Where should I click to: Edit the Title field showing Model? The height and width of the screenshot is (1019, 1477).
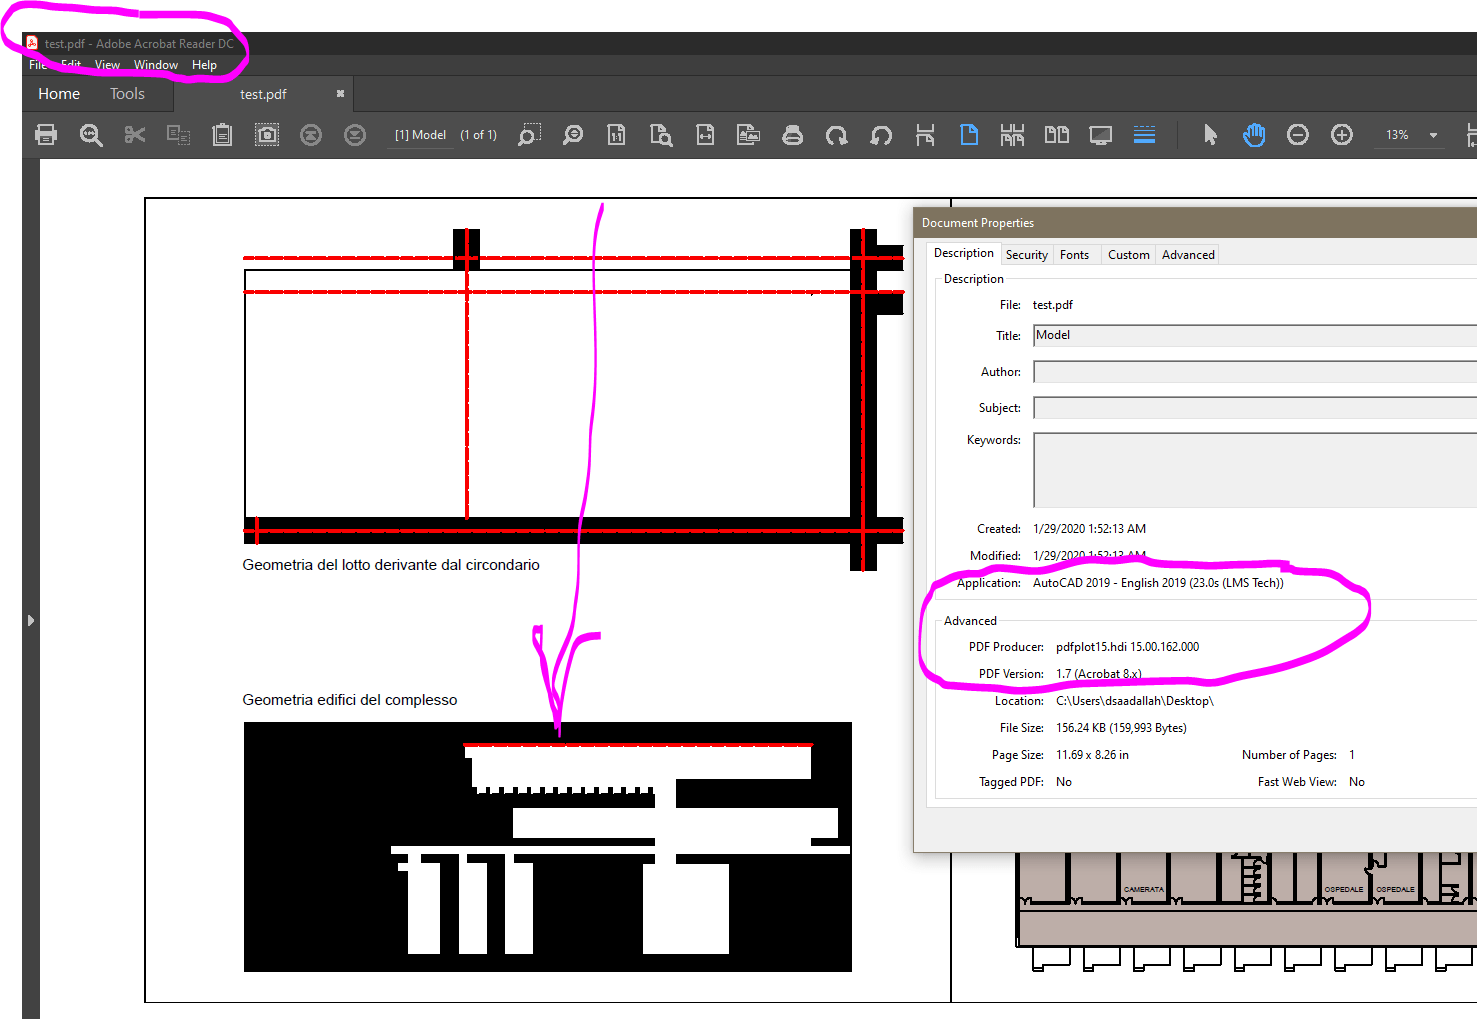(x=1150, y=335)
